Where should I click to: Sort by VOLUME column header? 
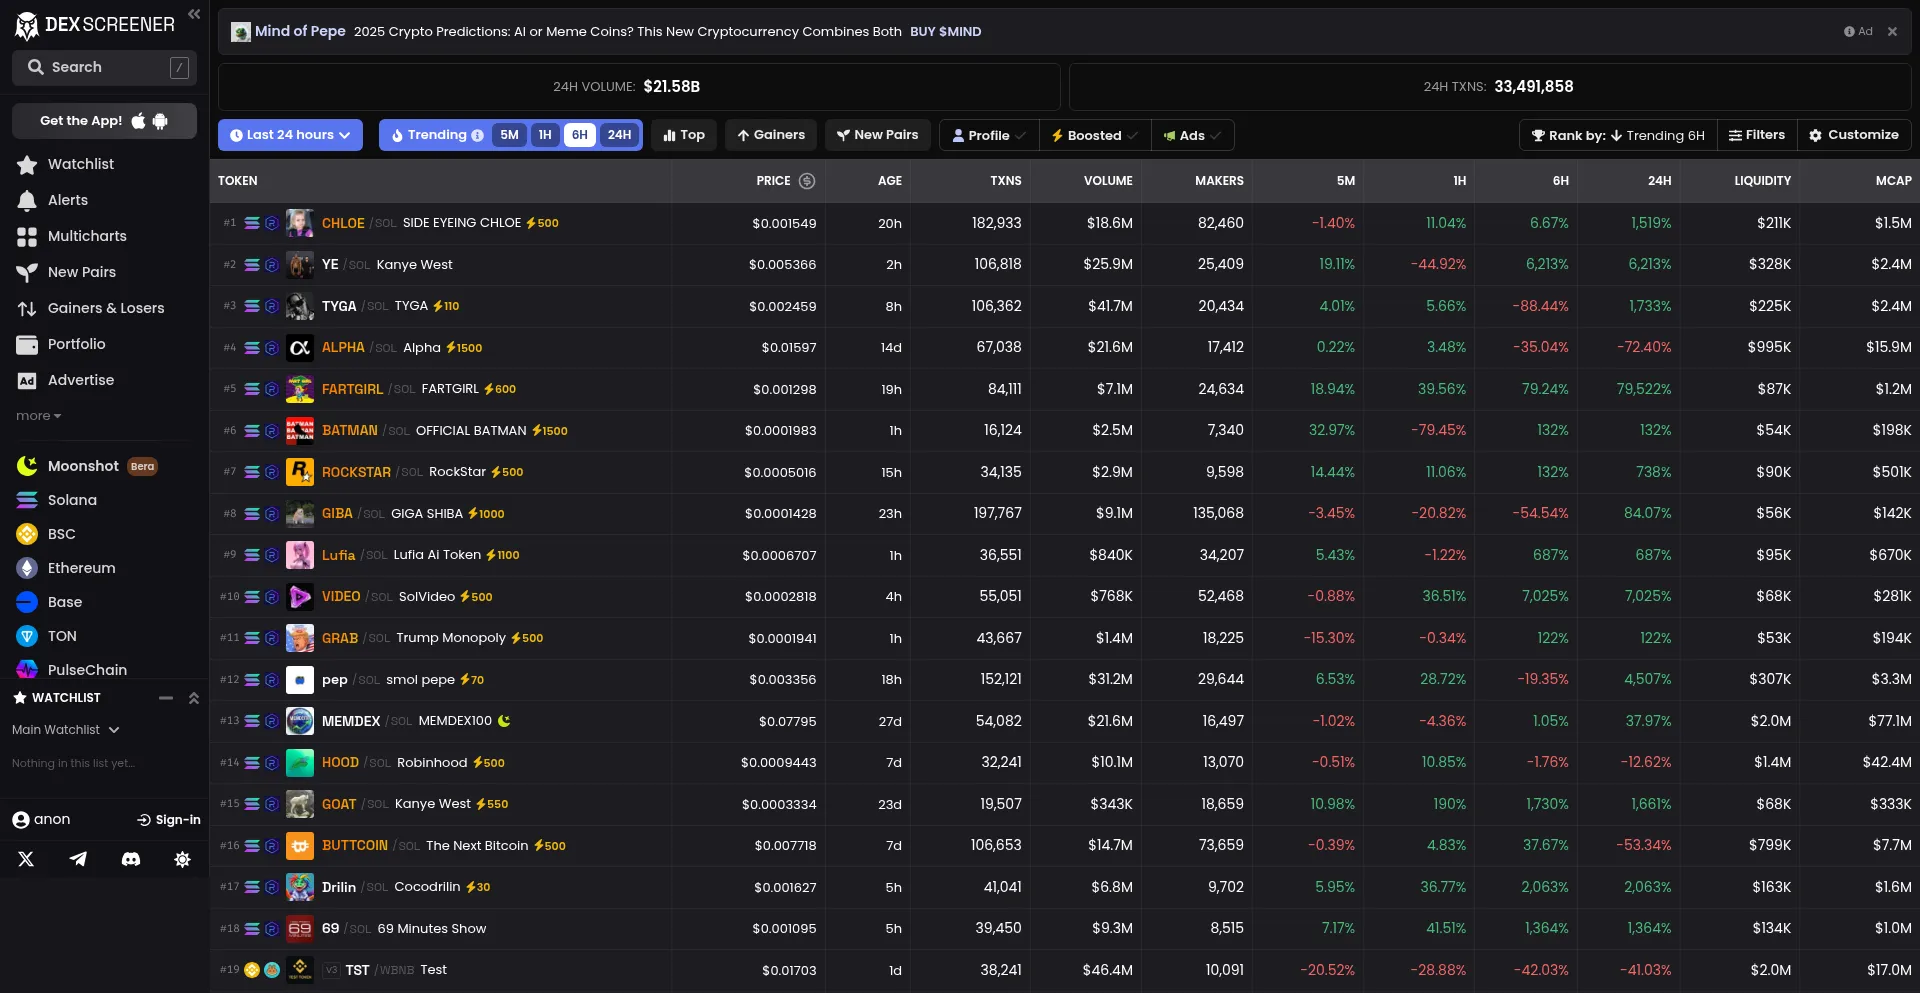pyautogui.click(x=1108, y=181)
